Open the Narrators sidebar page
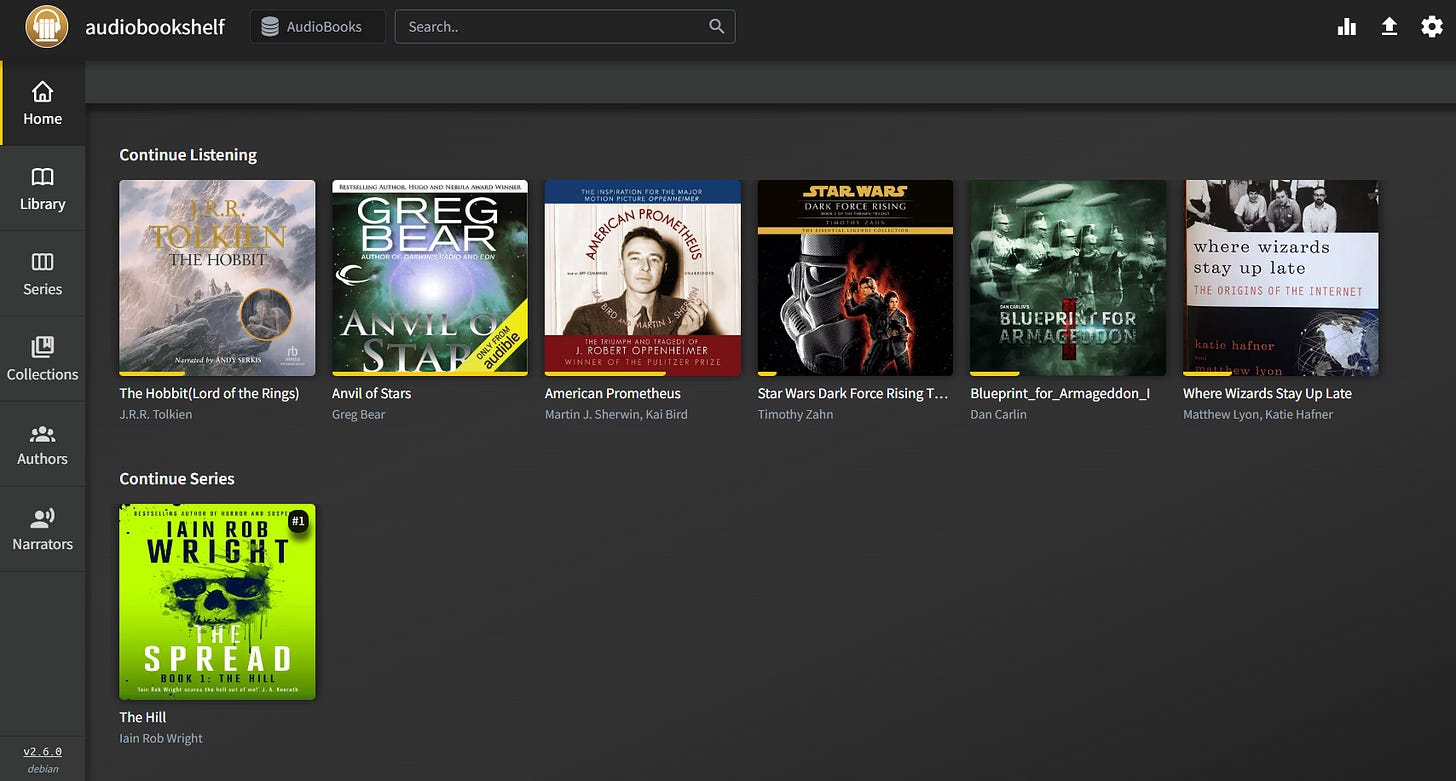The image size is (1456, 781). (x=43, y=528)
